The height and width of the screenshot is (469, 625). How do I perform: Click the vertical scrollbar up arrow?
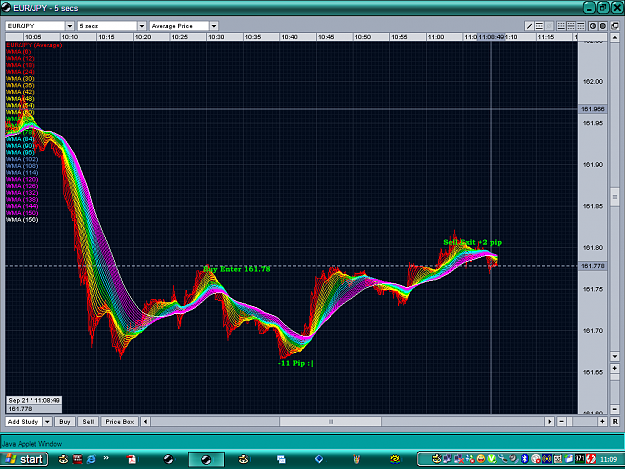(x=615, y=38)
